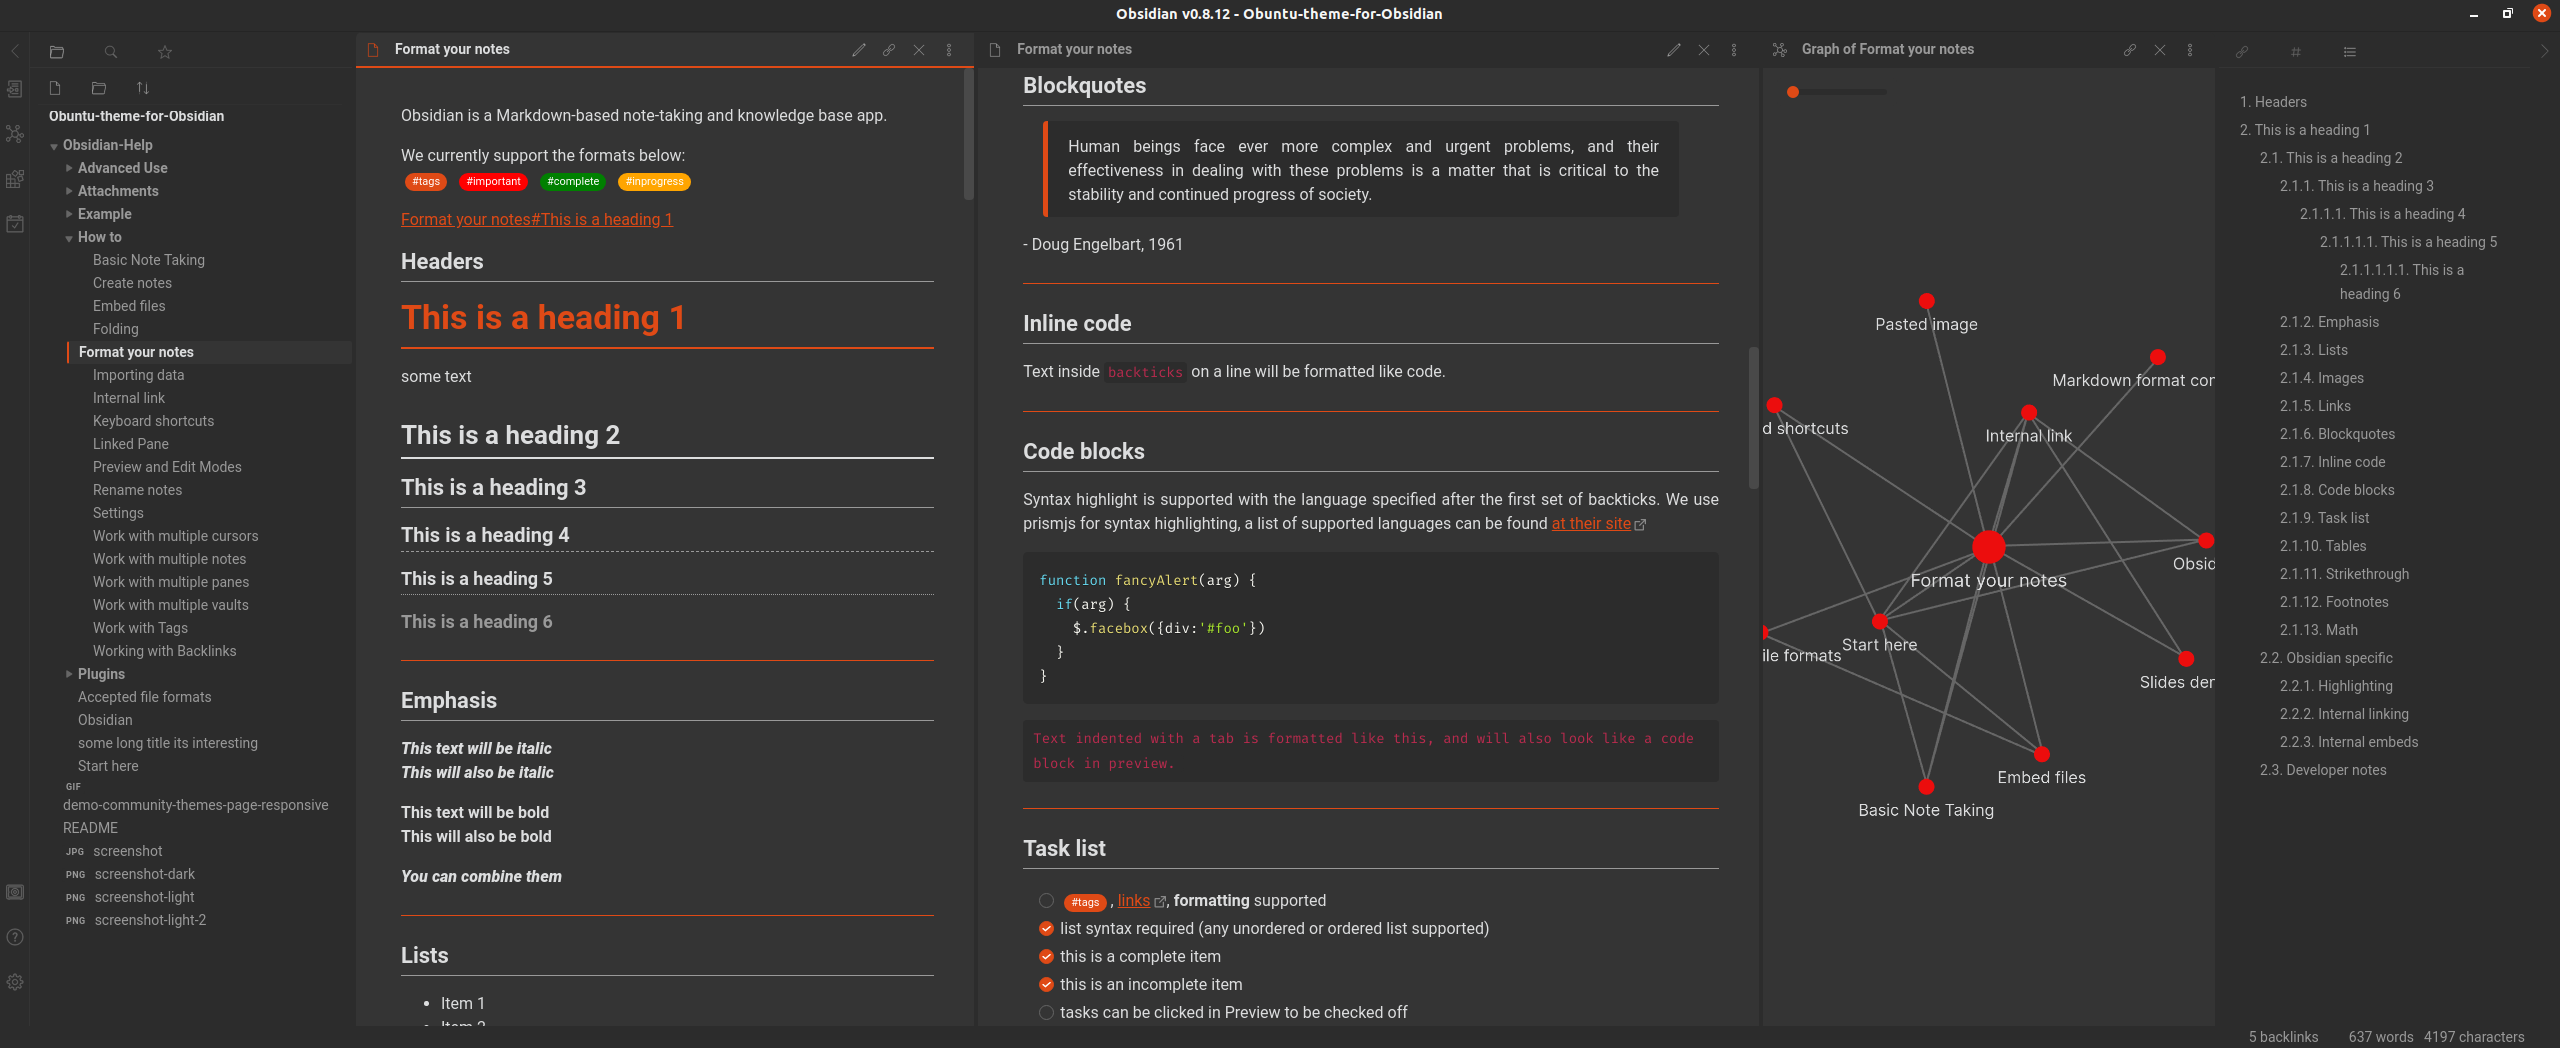This screenshot has width=2560, height=1048.
Task: Uncheck 'this is a complete item' task
Action: coord(1046,957)
